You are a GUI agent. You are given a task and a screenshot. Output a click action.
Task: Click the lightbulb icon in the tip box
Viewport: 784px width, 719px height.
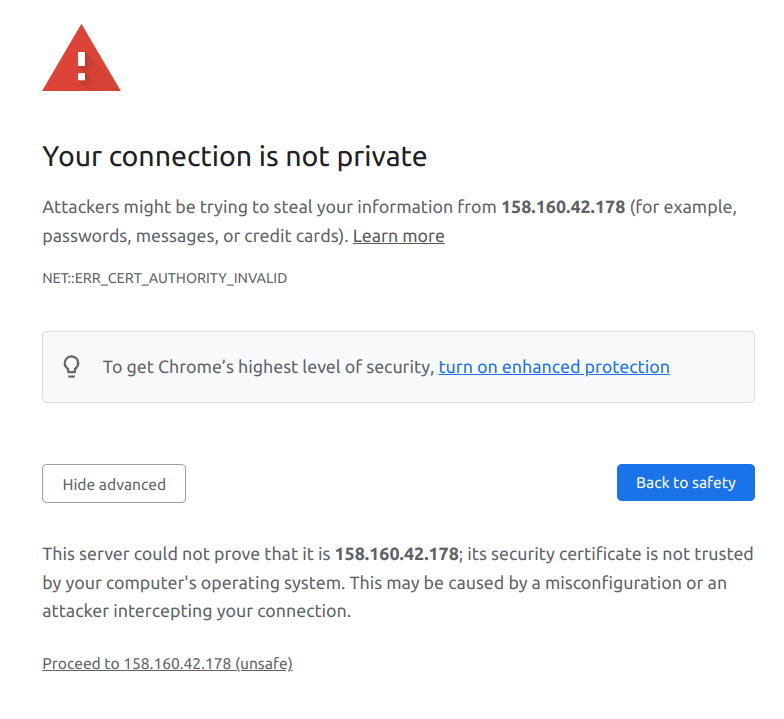(72, 366)
